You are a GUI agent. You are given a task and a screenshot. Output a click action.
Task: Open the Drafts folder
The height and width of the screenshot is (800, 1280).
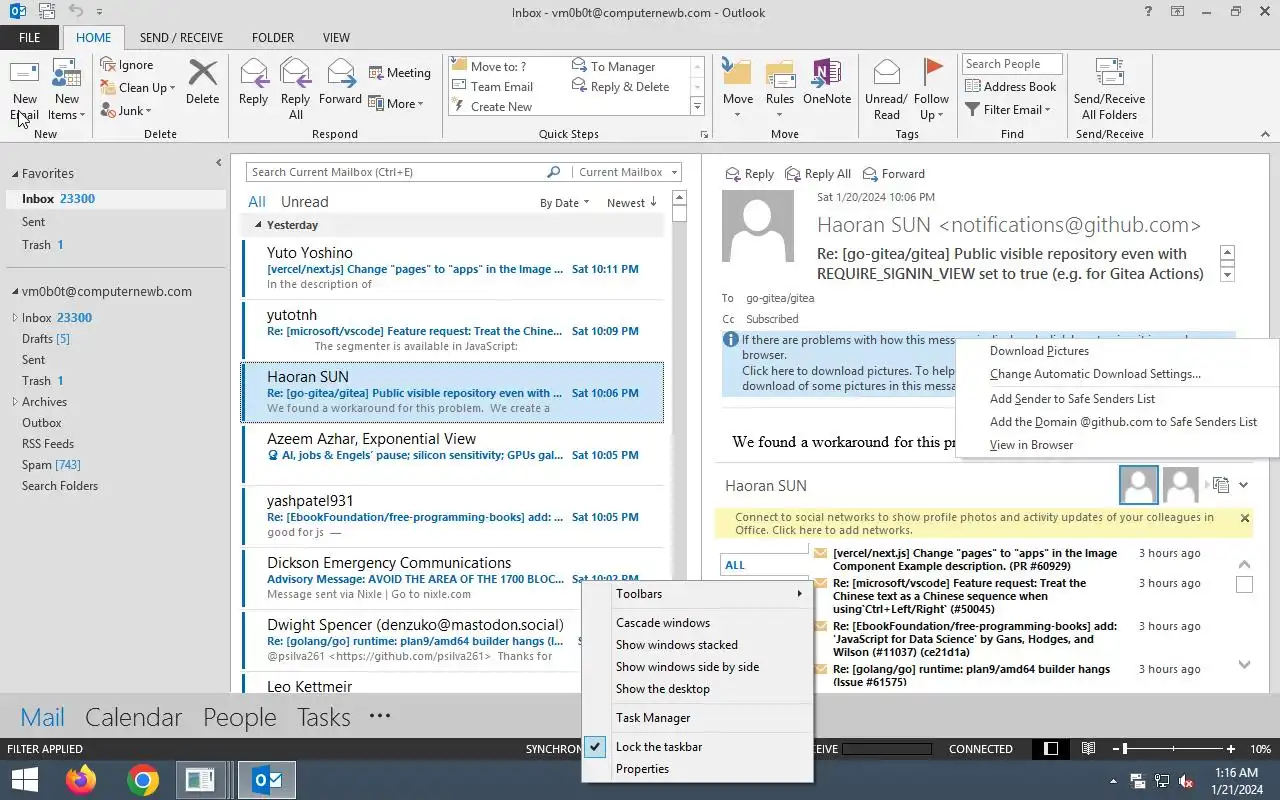[x=46, y=339]
